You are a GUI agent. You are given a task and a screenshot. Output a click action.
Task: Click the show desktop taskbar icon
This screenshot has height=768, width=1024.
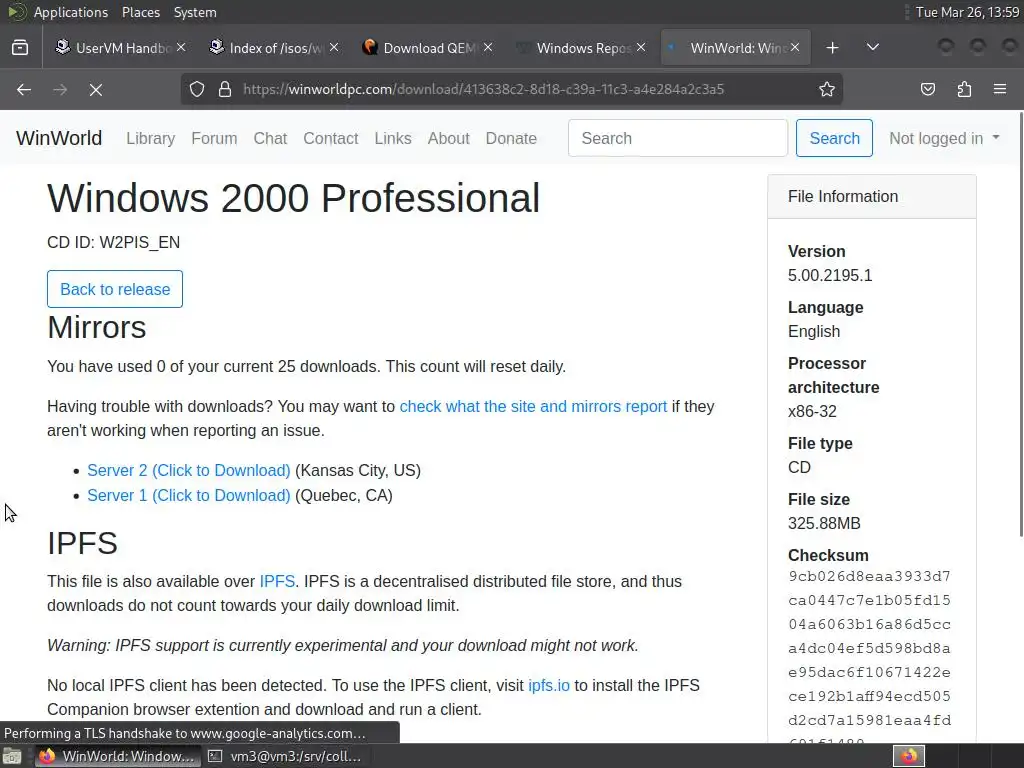coord(12,756)
